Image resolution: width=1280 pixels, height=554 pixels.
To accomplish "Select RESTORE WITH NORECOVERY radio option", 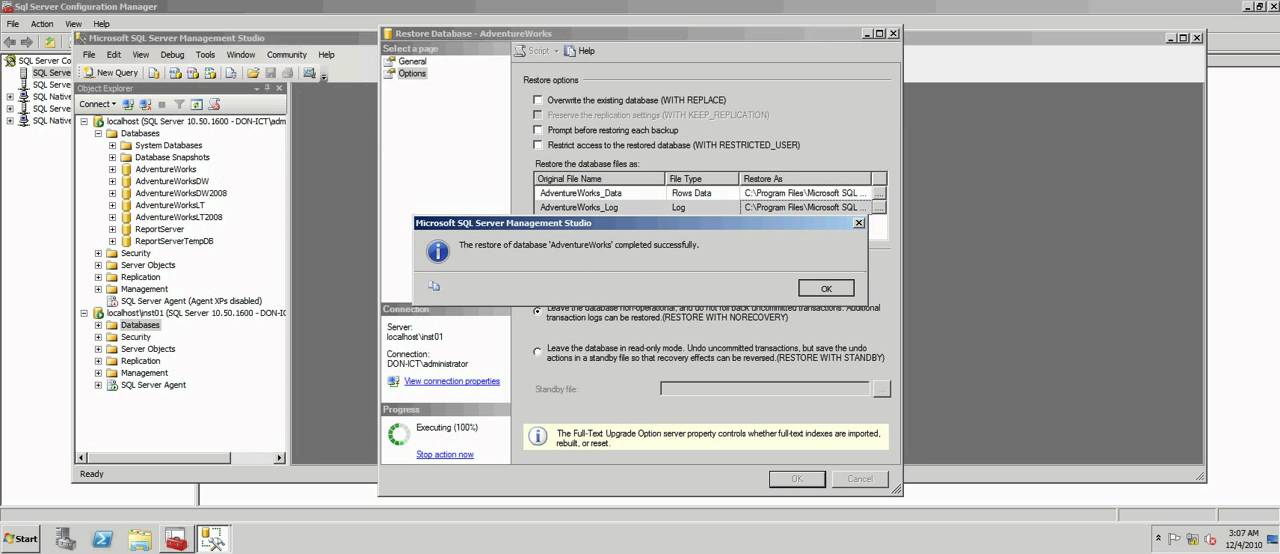I will (538, 311).
